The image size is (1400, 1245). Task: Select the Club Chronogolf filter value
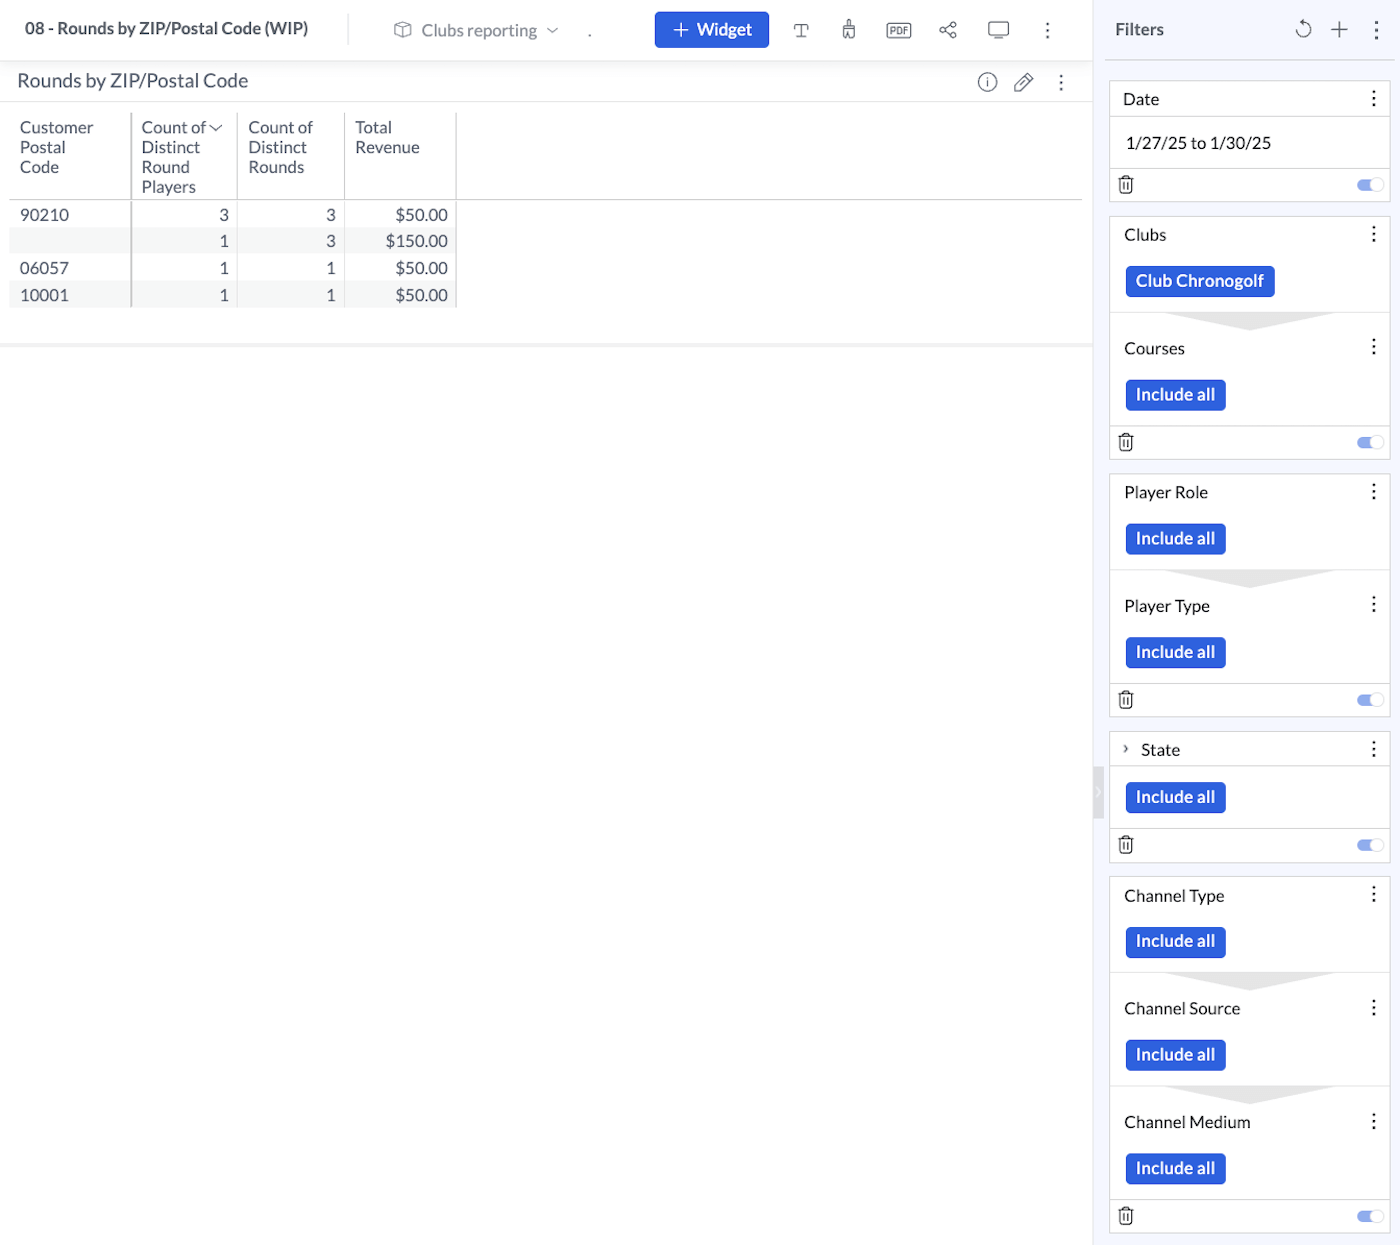click(1199, 281)
